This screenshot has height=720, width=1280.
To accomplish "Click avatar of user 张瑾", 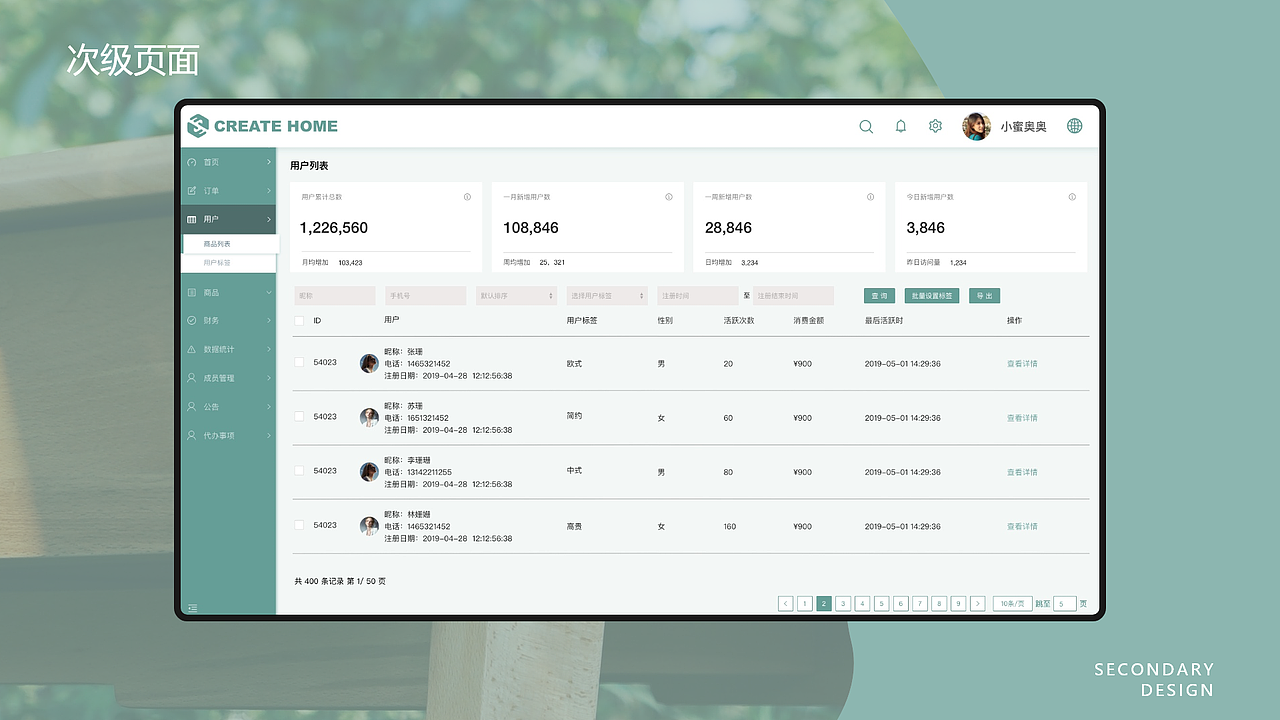I will [369, 363].
